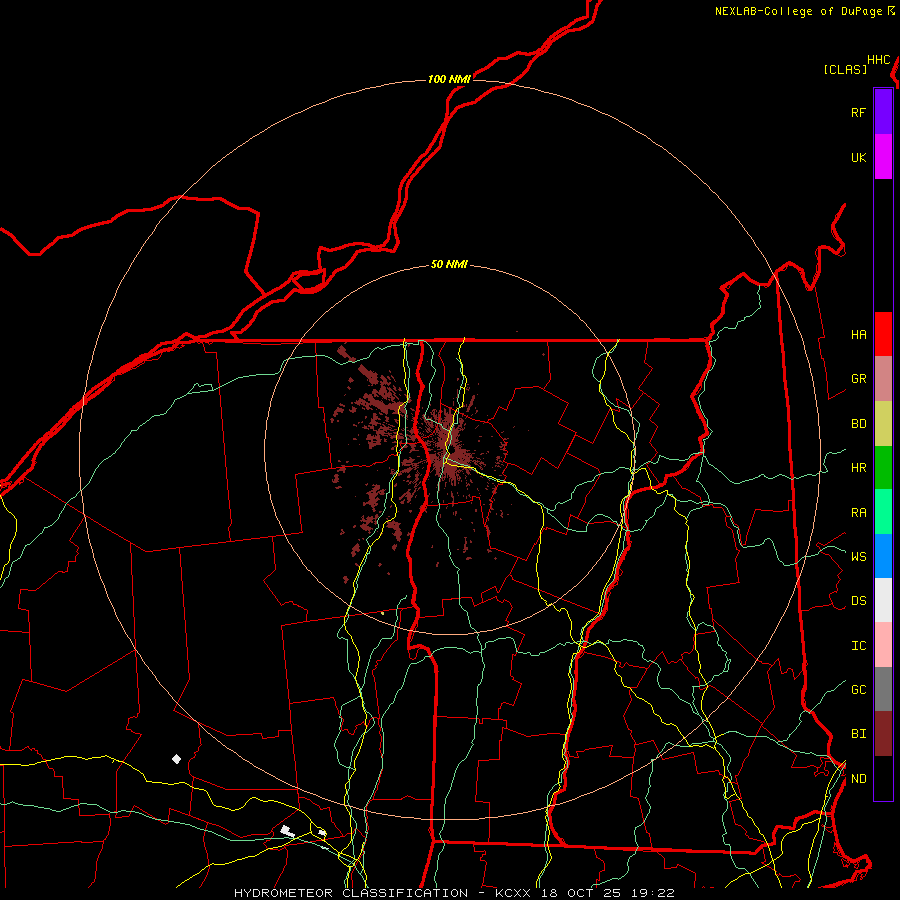Select the GR pink legend swatch
This screenshot has height=900, width=900.
point(883,379)
